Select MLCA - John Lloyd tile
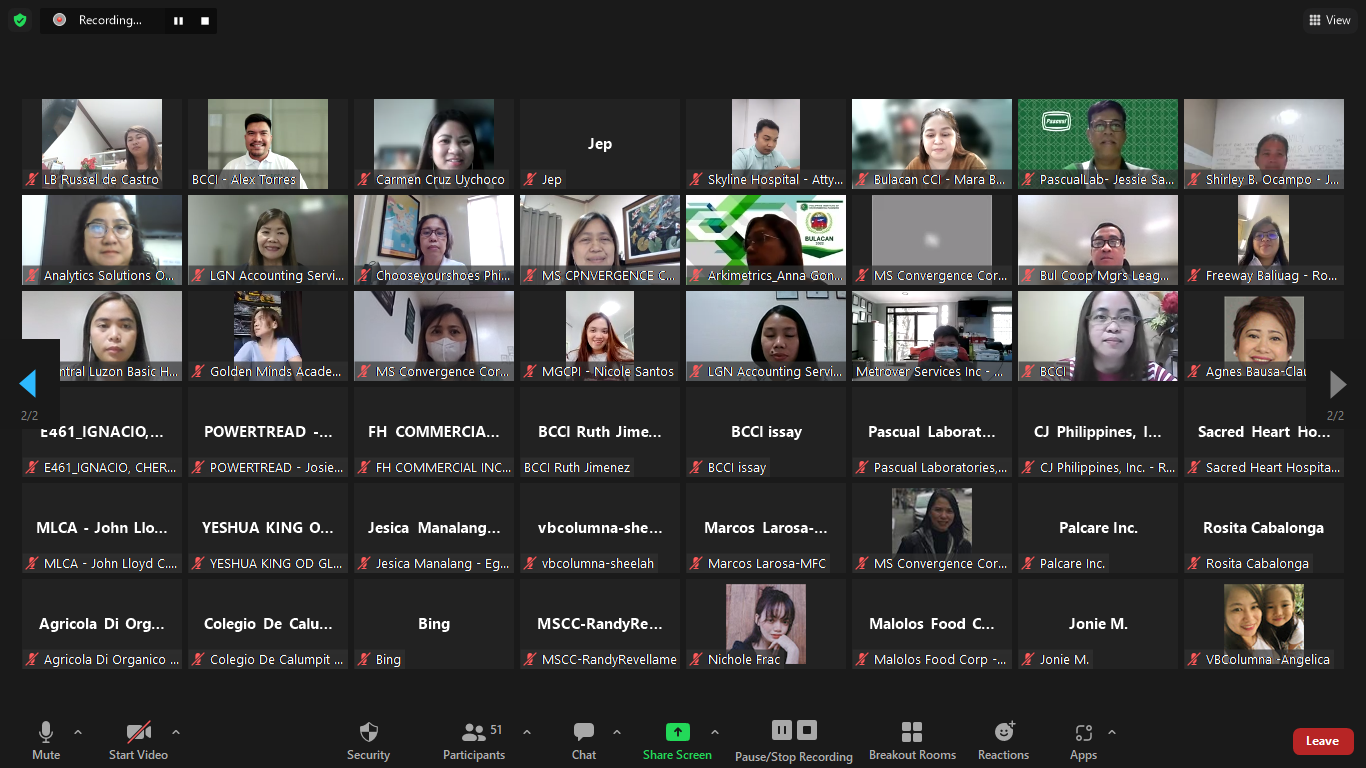This screenshot has width=1366, height=768. click(x=102, y=528)
